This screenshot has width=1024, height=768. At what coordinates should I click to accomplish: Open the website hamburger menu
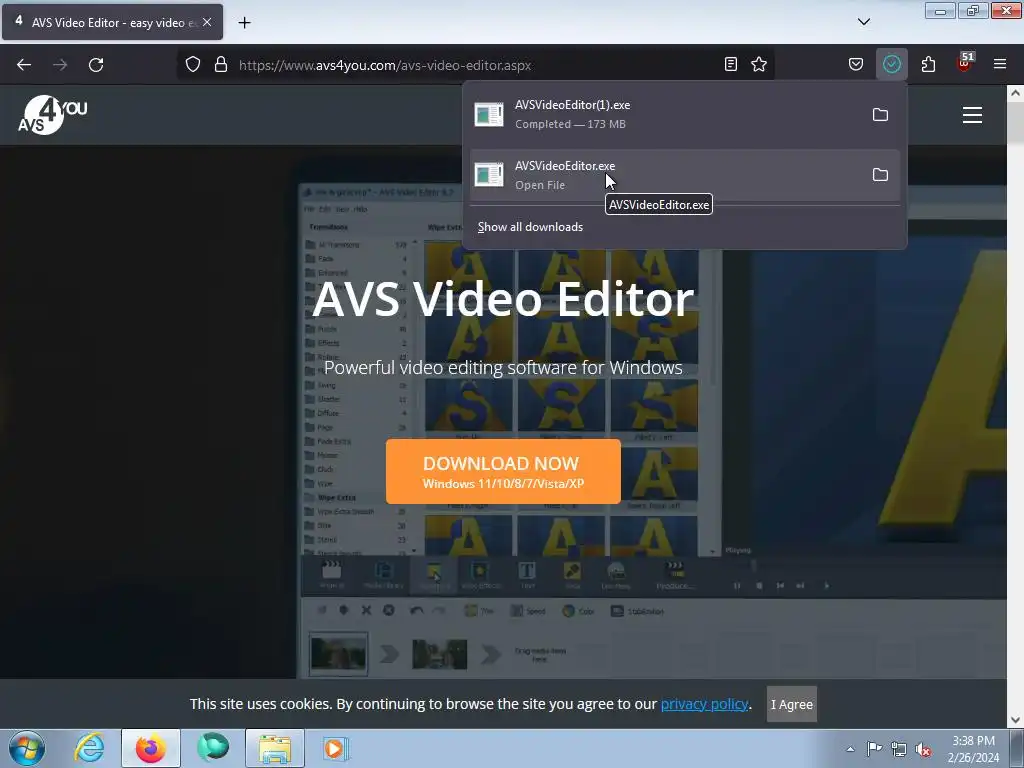[972, 115]
